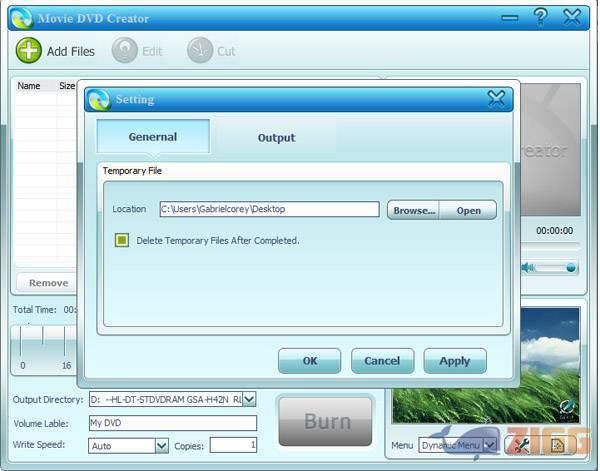Click the Cancel button in Setting dialog

382,360
